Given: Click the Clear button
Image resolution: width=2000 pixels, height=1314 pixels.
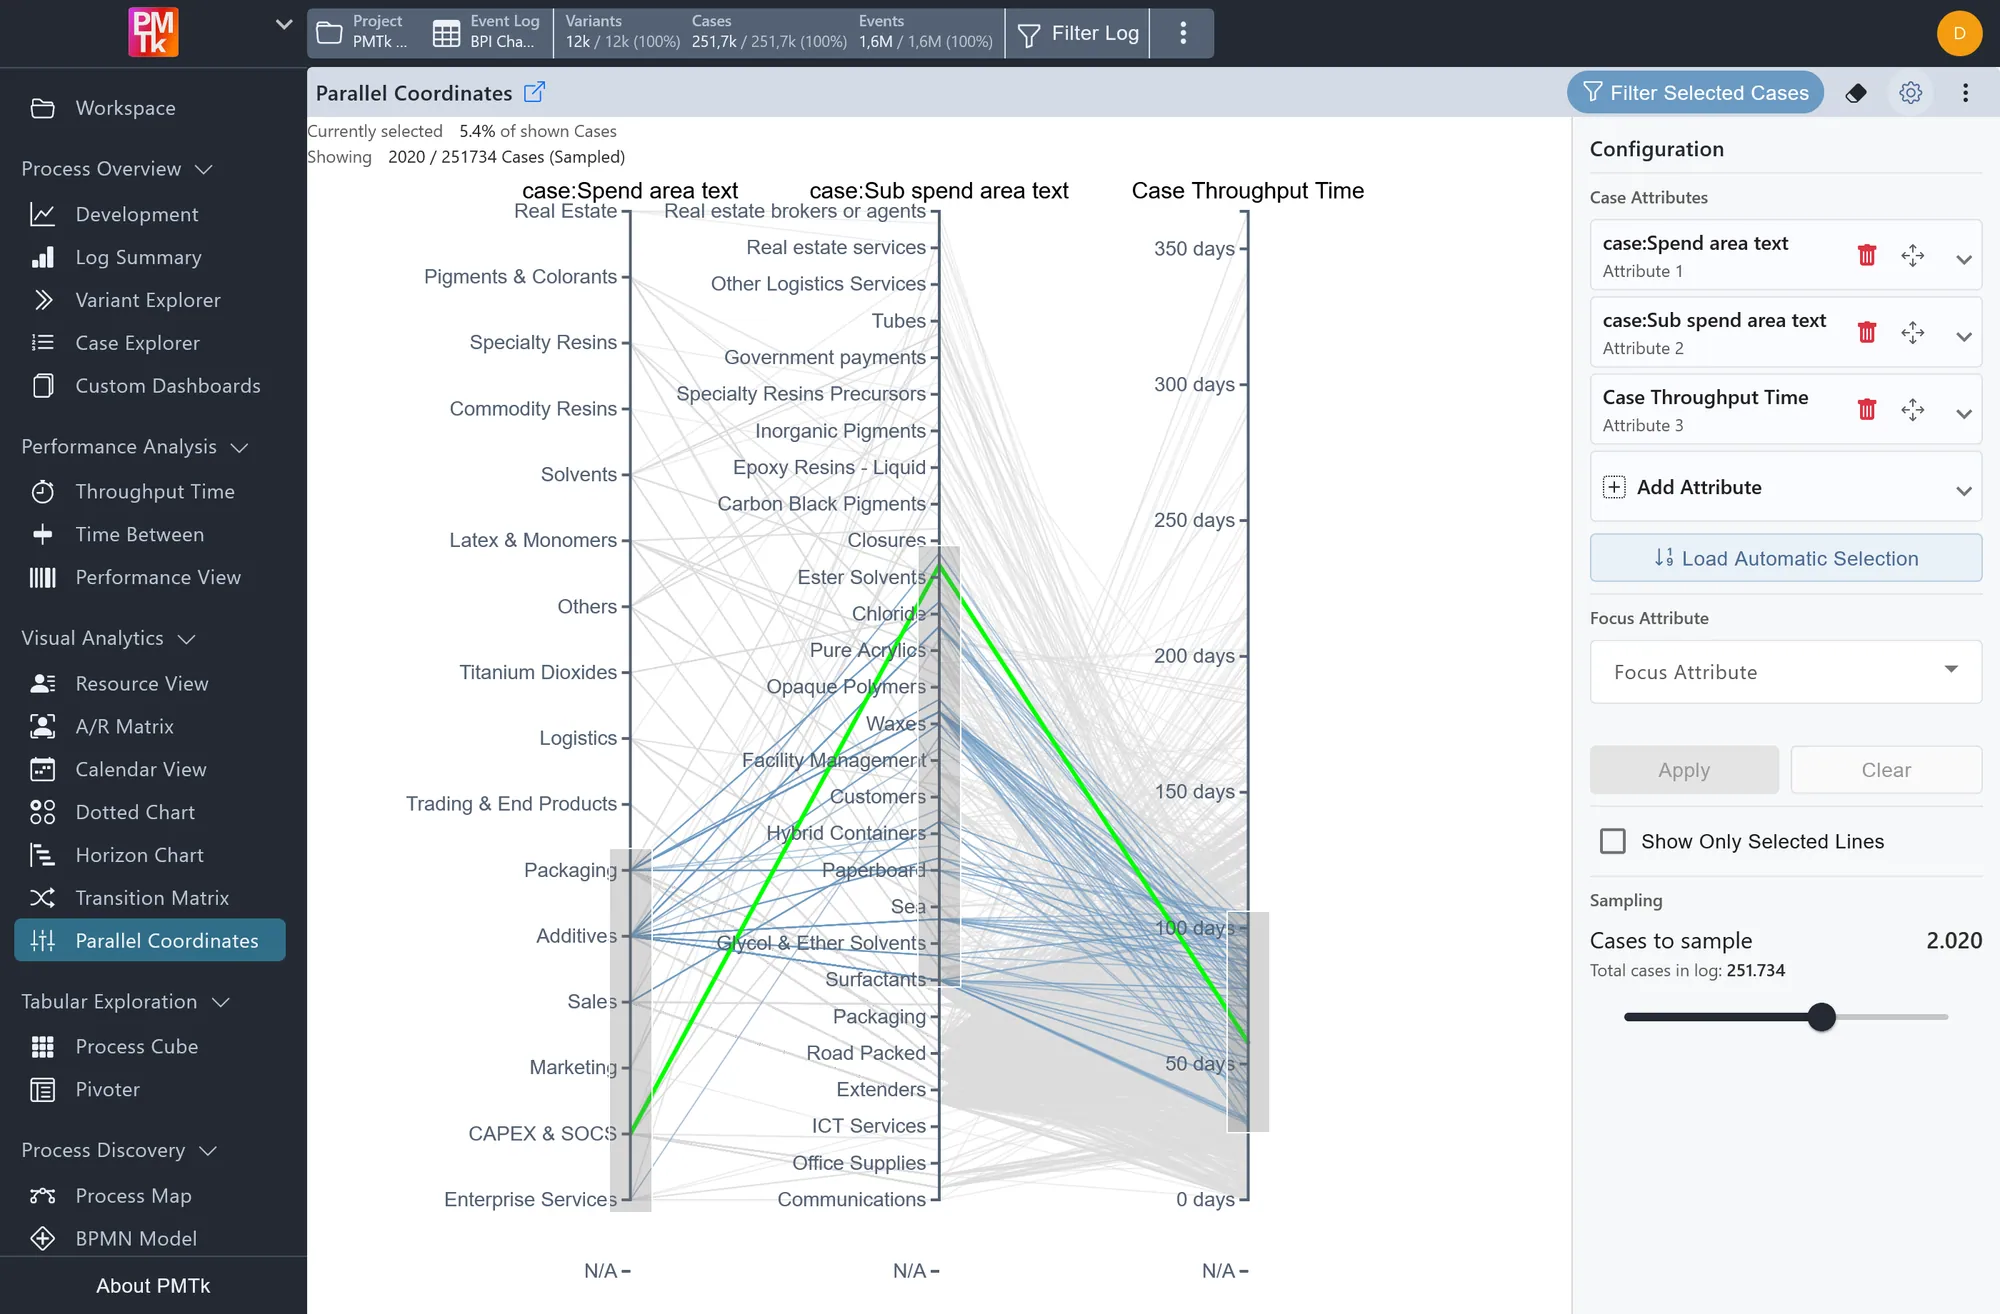Looking at the screenshot, I should tap(1886, 770).
